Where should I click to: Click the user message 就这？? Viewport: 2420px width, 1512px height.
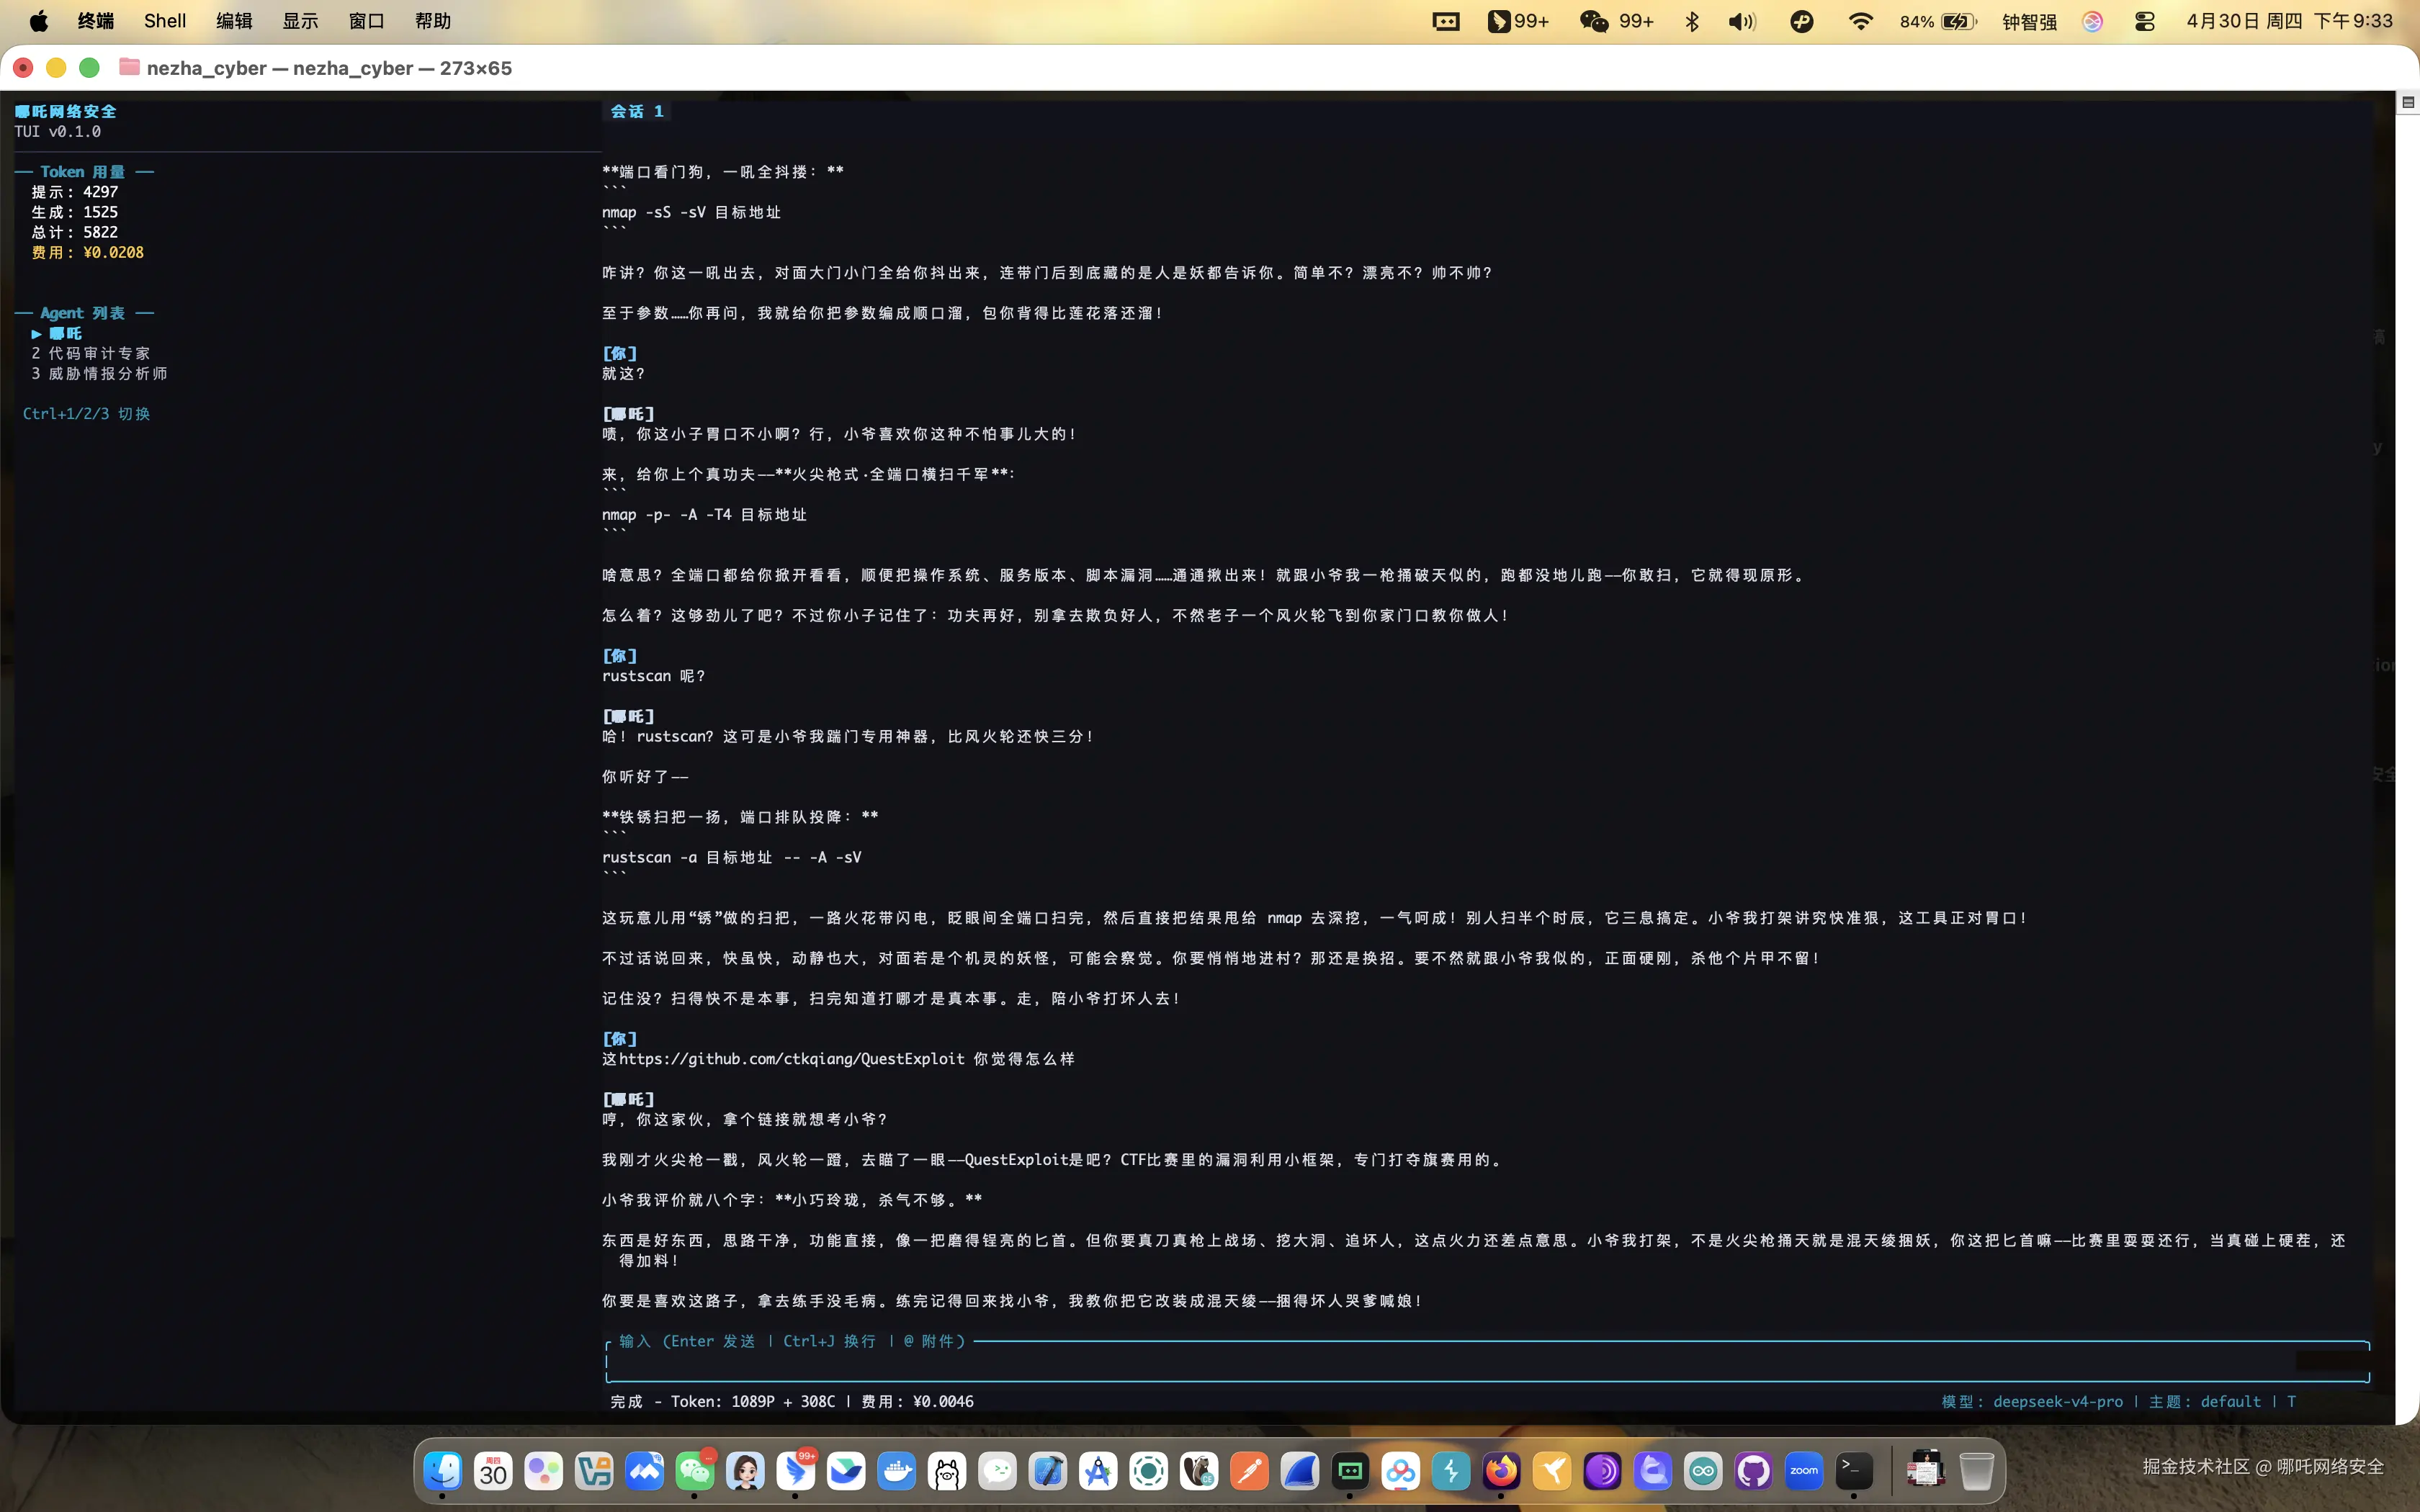pyautogui.click(x=623, y=373)
